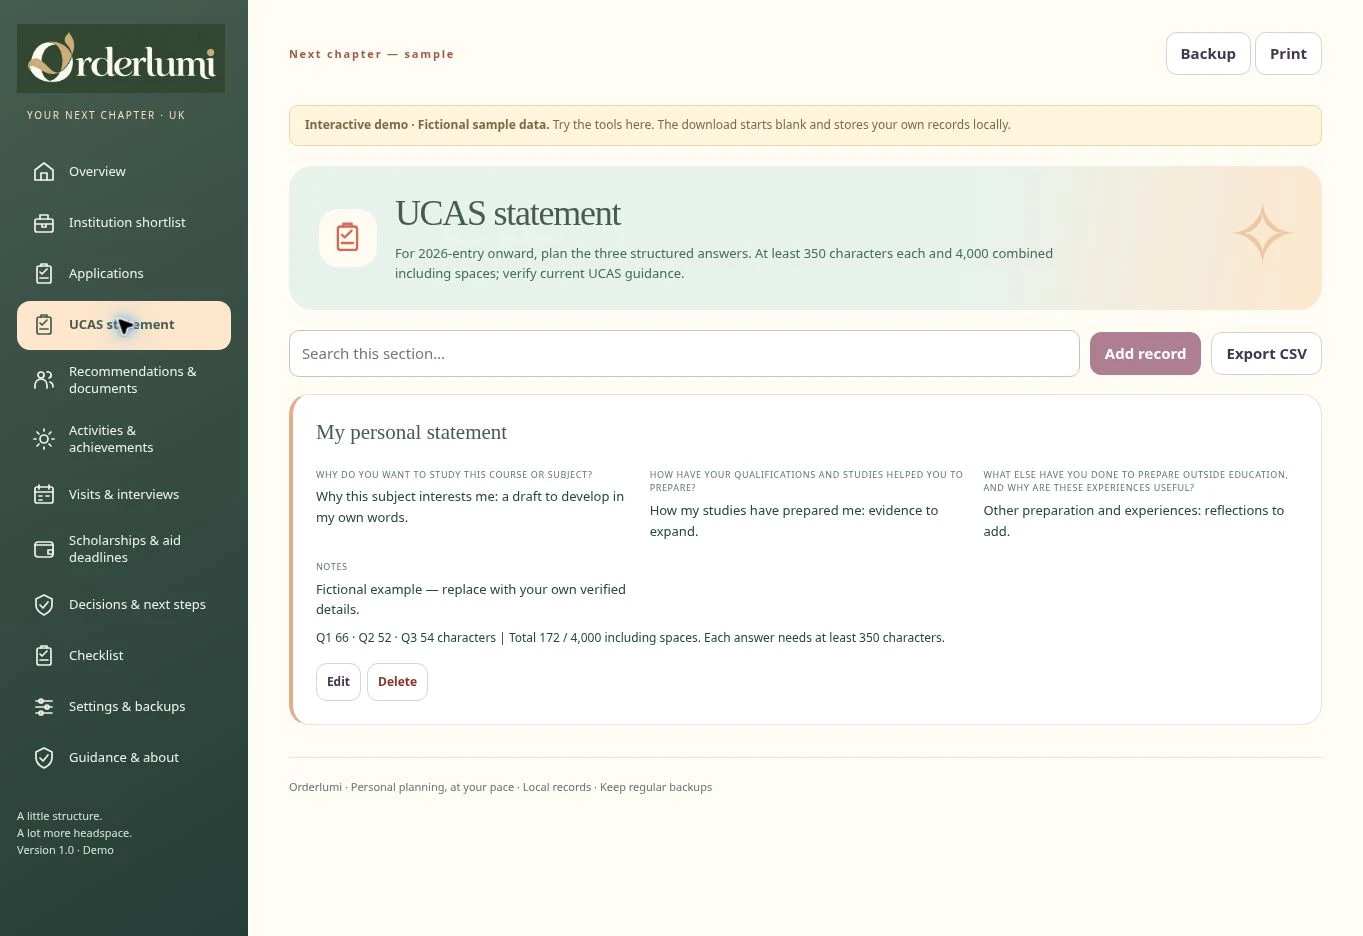
Task: Click the 'UCAS statement' page heading
Action: (x=507, y=214)
